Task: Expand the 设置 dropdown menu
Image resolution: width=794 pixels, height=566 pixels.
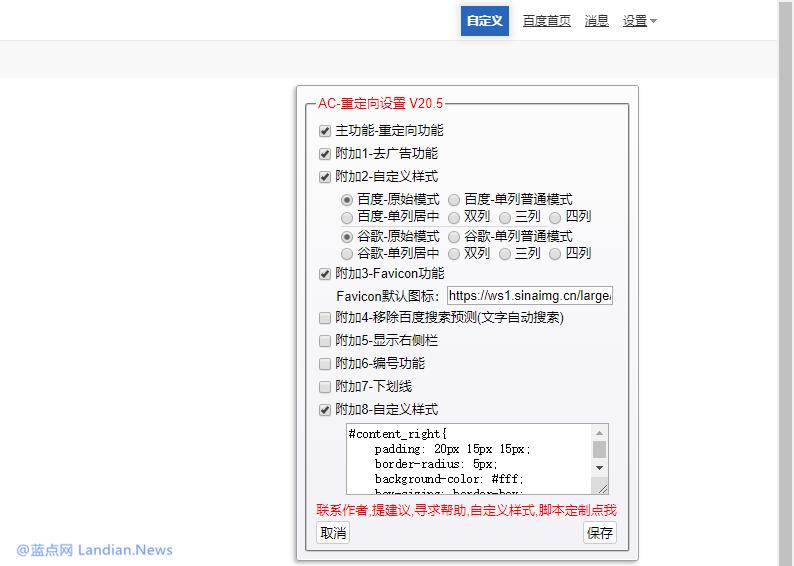Action: coord(639,21)
